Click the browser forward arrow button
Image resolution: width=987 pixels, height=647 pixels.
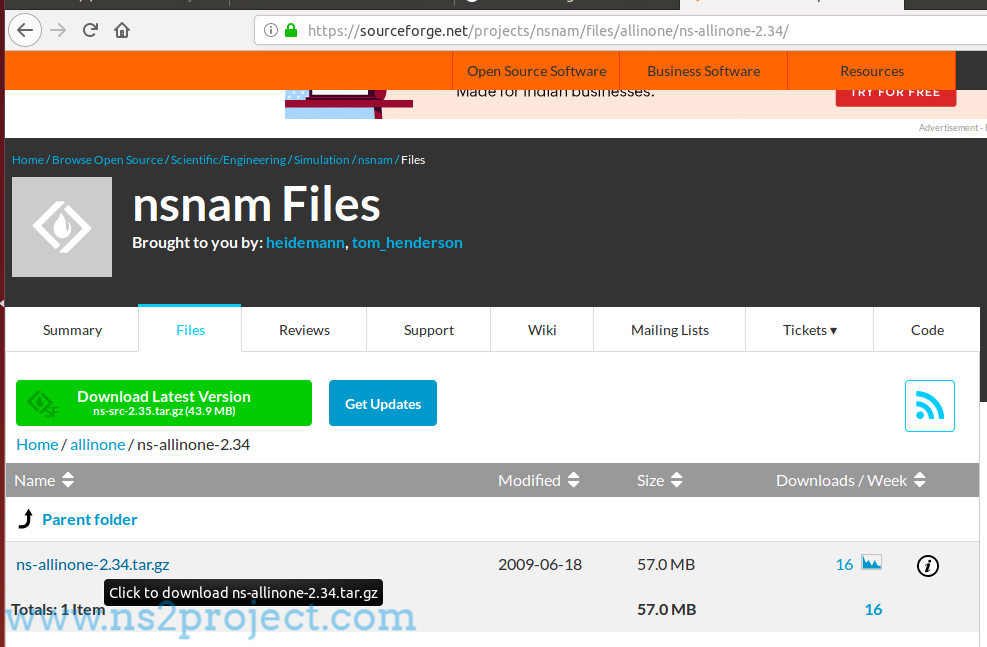point(58,30)
